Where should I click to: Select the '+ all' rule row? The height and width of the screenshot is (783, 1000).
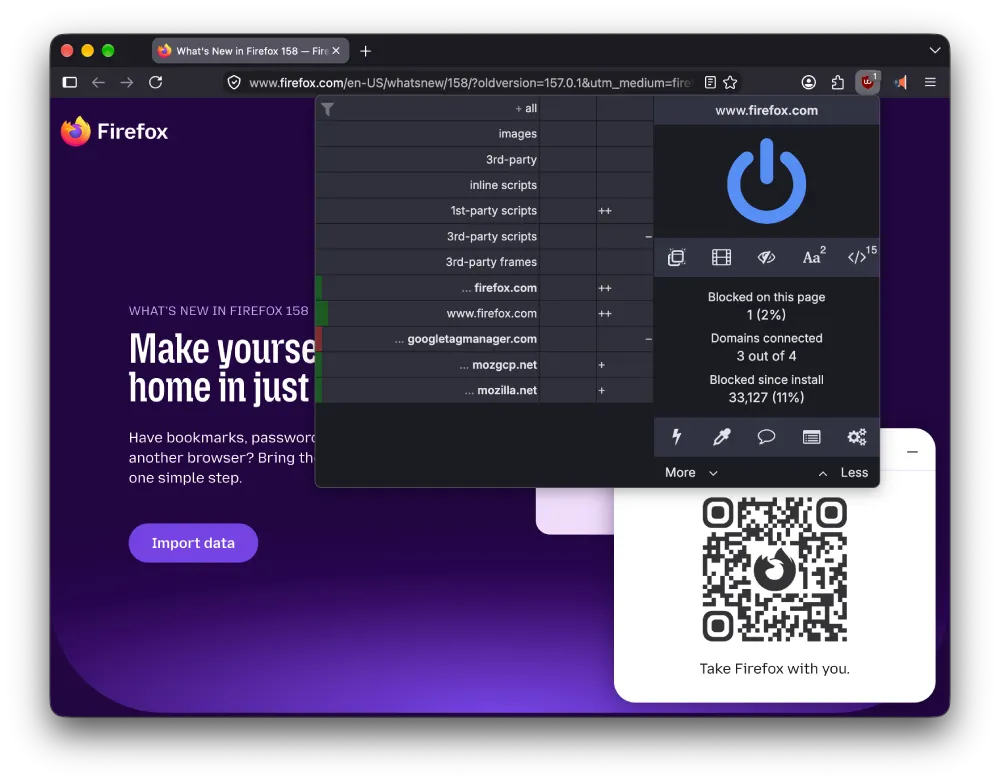(485, 108)
